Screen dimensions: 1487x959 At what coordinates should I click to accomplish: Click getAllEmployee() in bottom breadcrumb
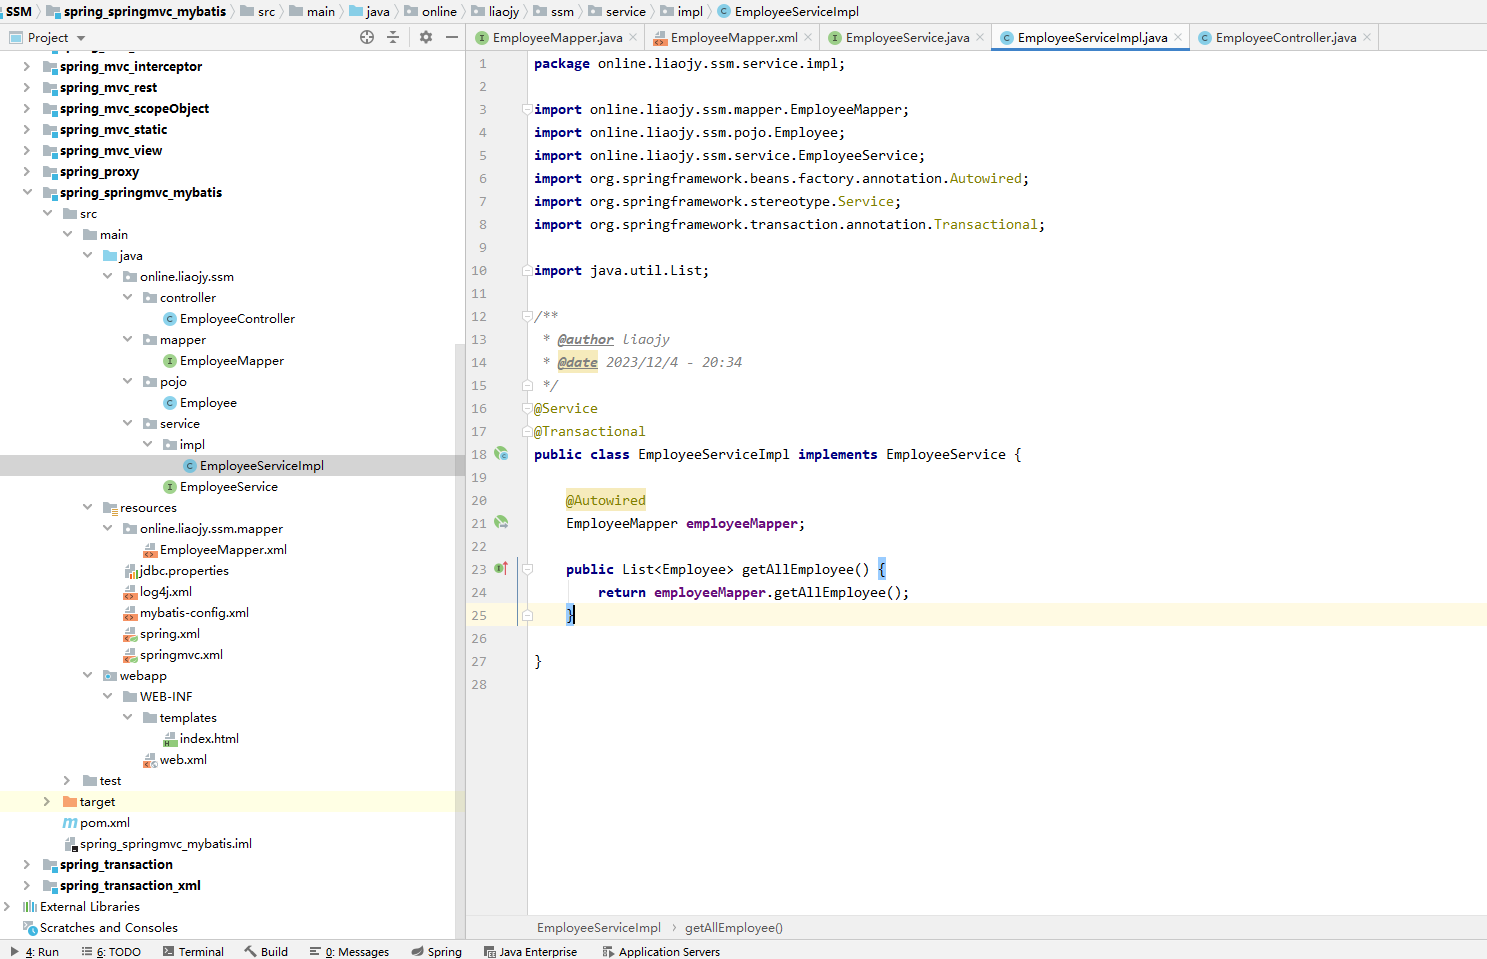(x=733, y=927)
